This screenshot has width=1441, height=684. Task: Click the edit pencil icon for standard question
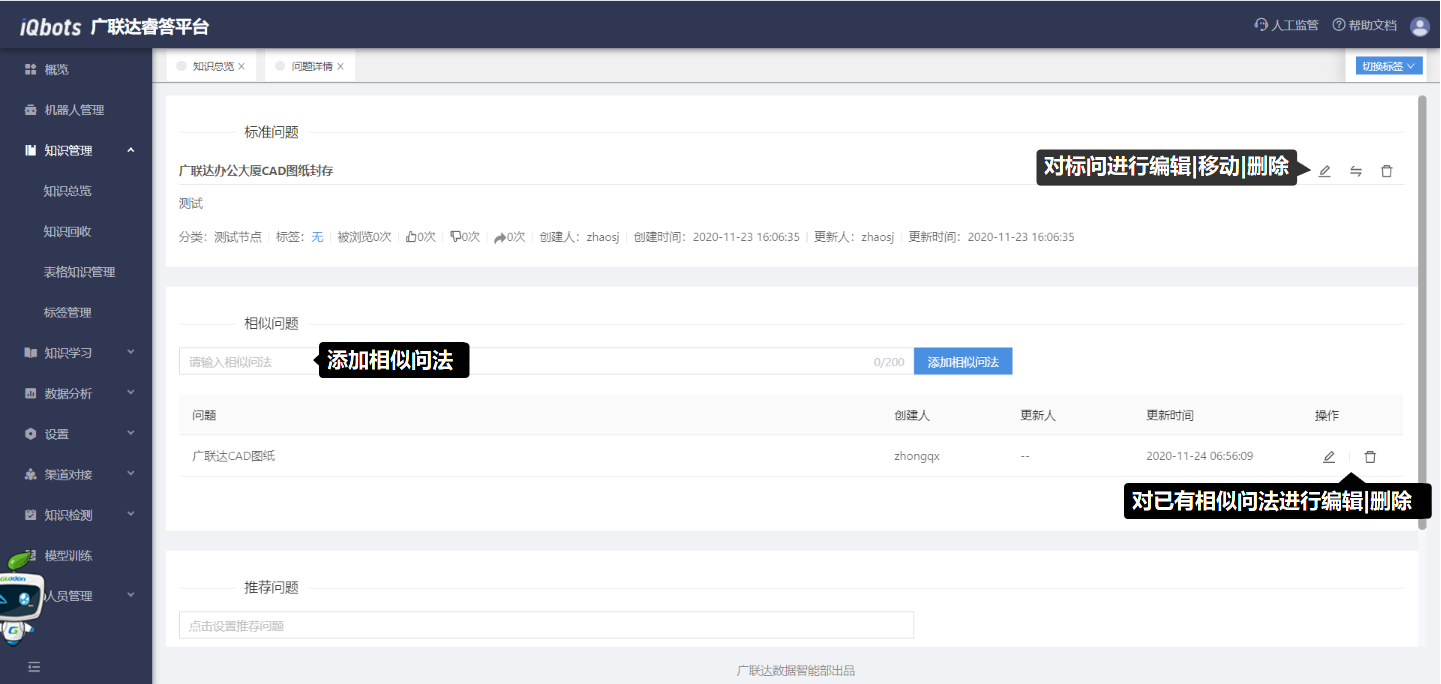[x=1325, y=171]
